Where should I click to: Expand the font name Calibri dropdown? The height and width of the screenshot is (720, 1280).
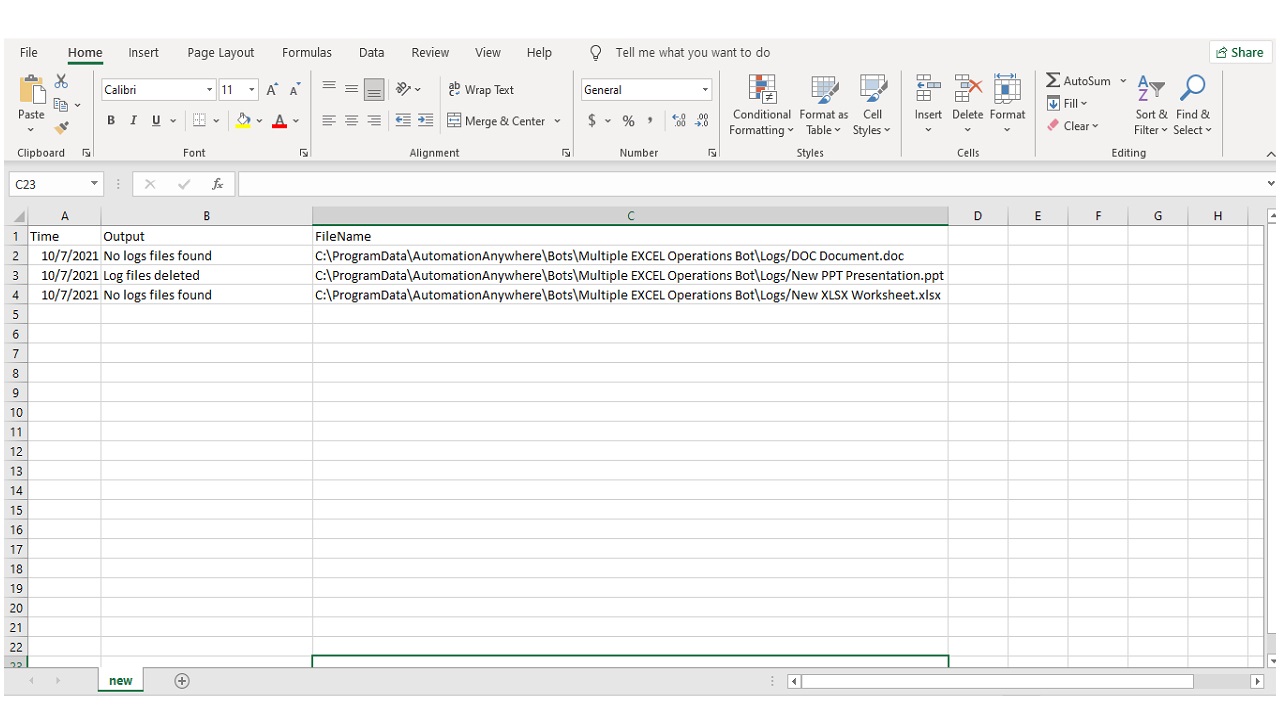click(x=209, y=90)
